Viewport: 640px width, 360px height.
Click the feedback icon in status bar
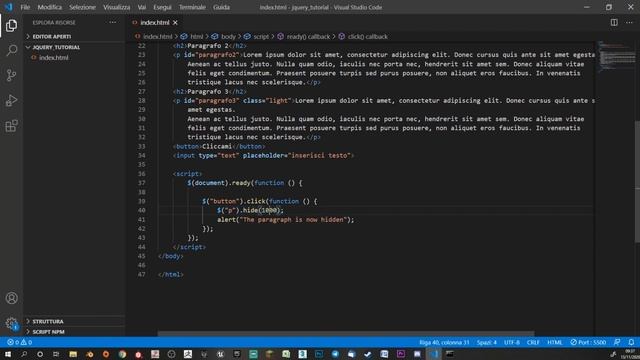point(617,342)
